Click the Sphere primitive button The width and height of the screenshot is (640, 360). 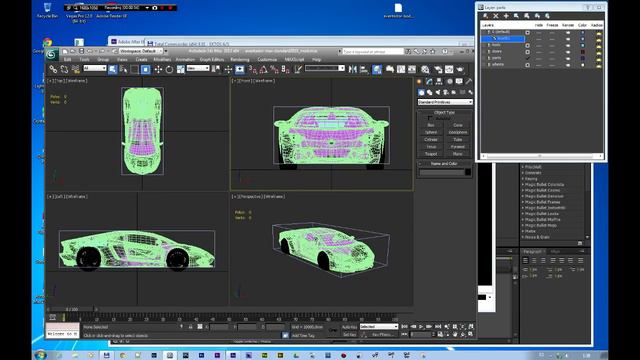click(431, 133)
